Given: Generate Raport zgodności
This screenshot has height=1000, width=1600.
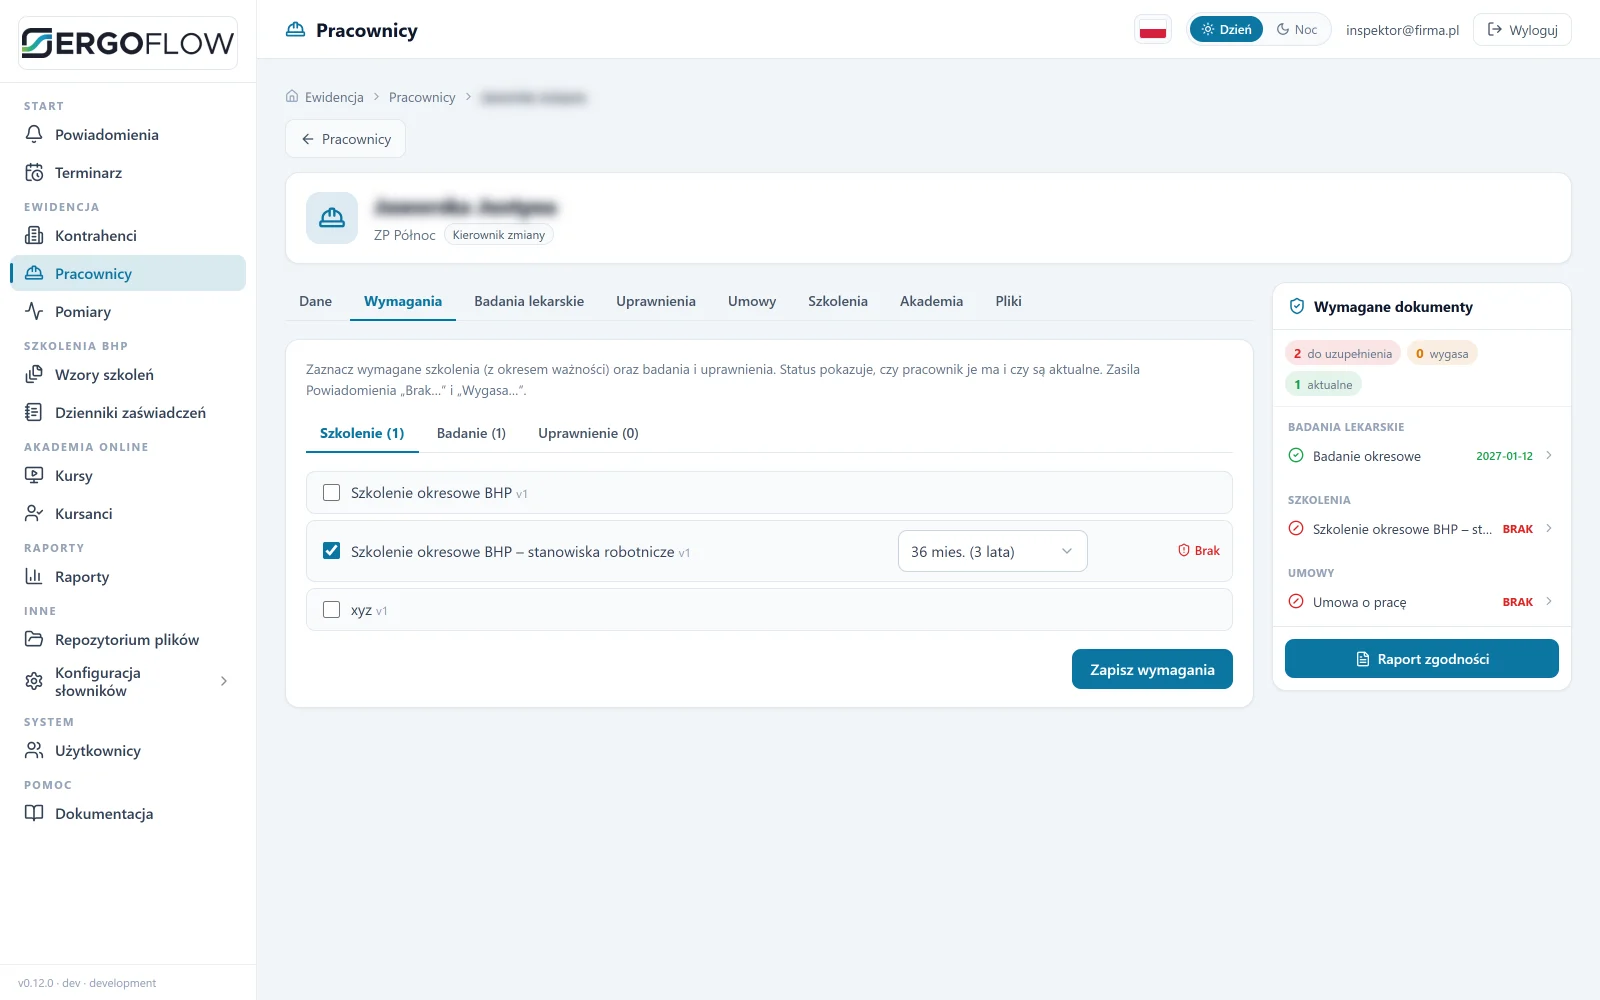Looking at the screenshot, I should point(1421,659).
